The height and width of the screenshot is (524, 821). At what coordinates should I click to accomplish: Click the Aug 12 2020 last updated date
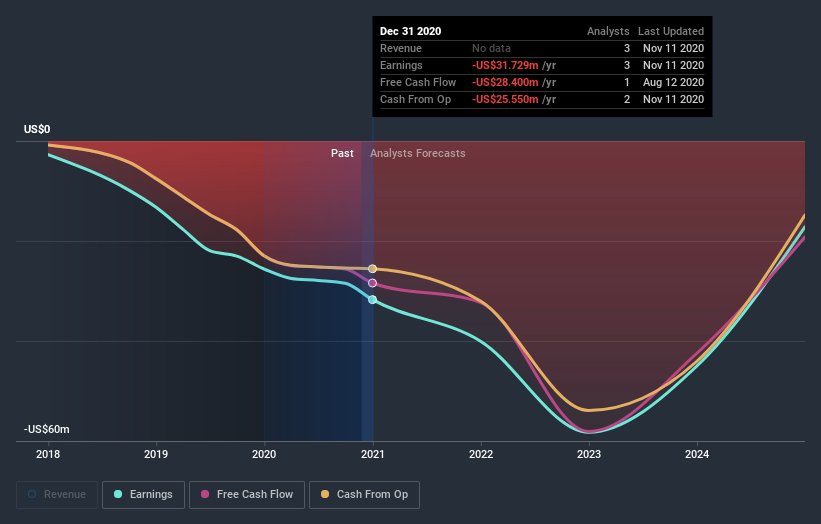click(x=673, y=82)
